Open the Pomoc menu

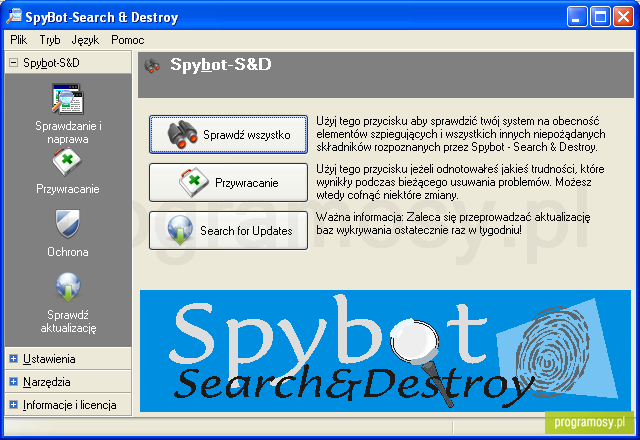click(x=128, y=40)
